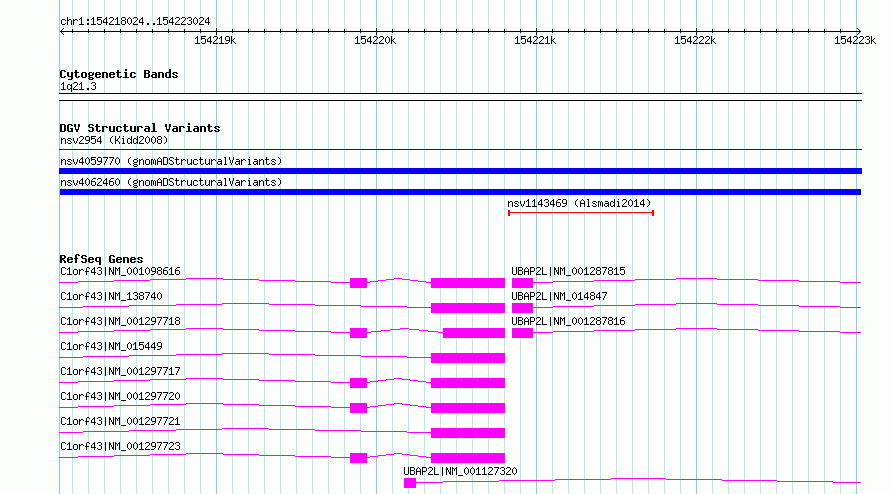Select C1orf43|NM_138740 transcript label
Image resolution: width=890 pixels, height=494 pixels.
[111, 296]
